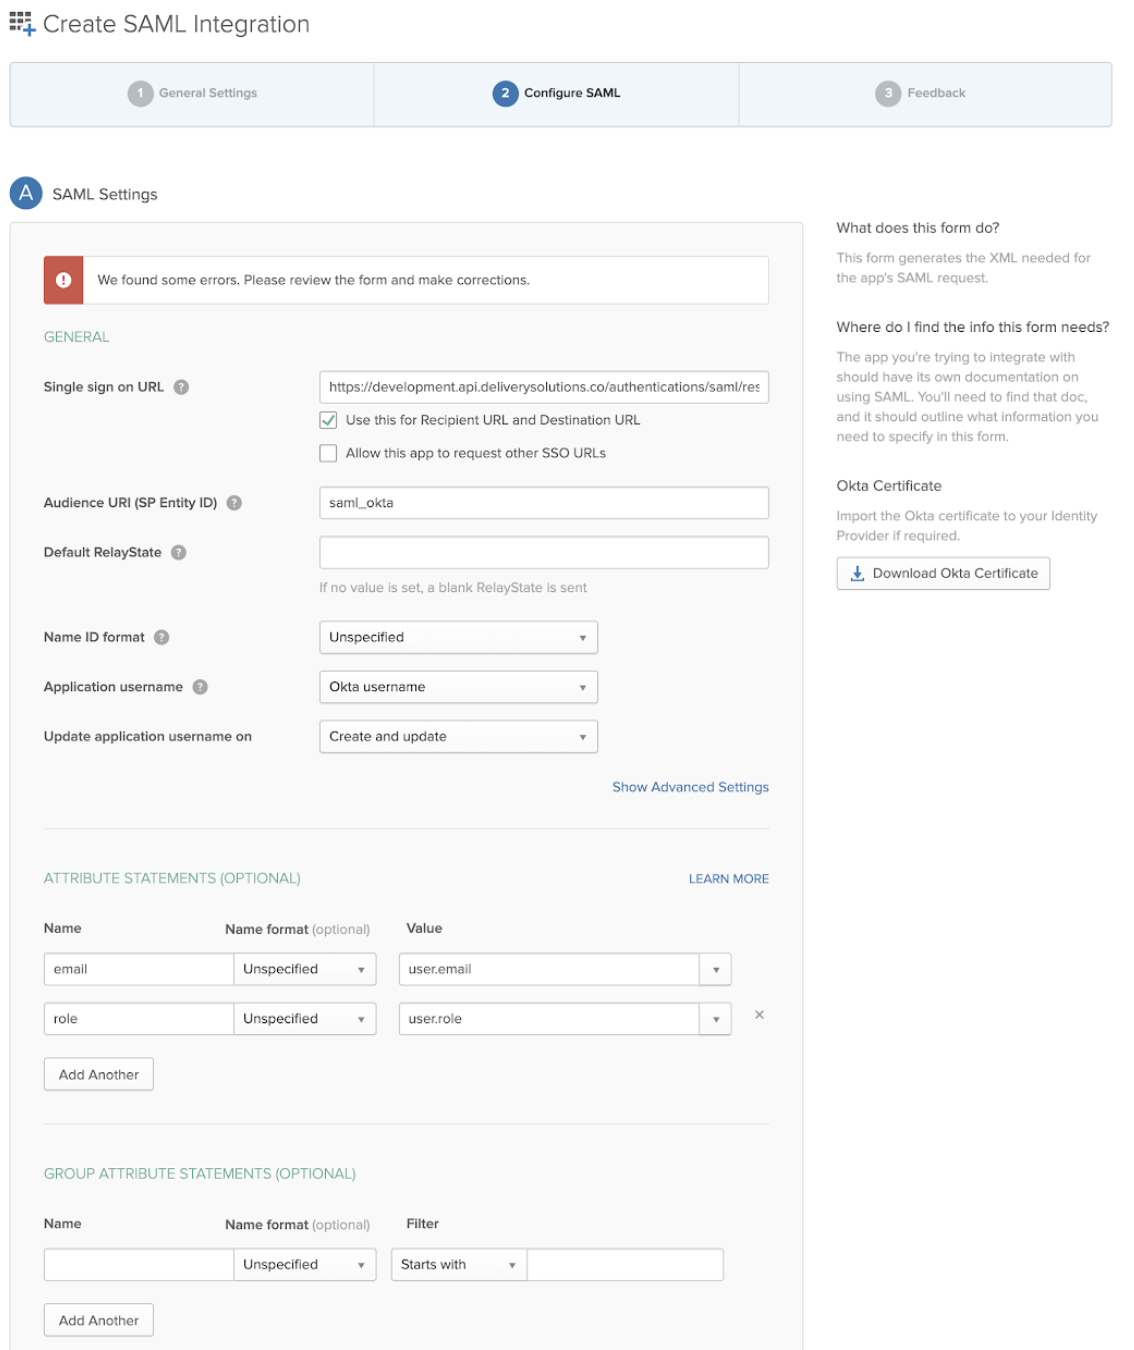The width and height of the screenshot is (1134, 1350).
Task: Open Name format dropdown for email attribute
Action: 305,969
